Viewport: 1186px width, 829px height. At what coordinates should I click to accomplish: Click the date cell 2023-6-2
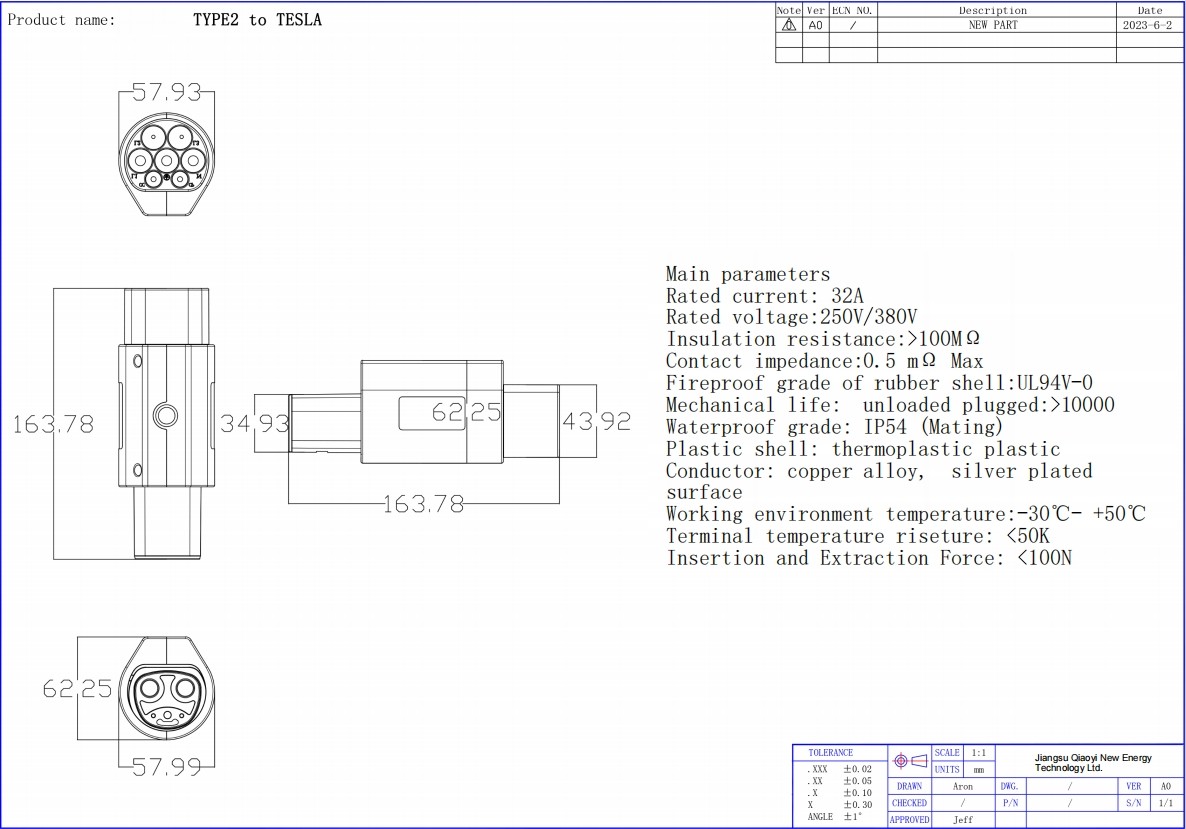(1149, 25)
